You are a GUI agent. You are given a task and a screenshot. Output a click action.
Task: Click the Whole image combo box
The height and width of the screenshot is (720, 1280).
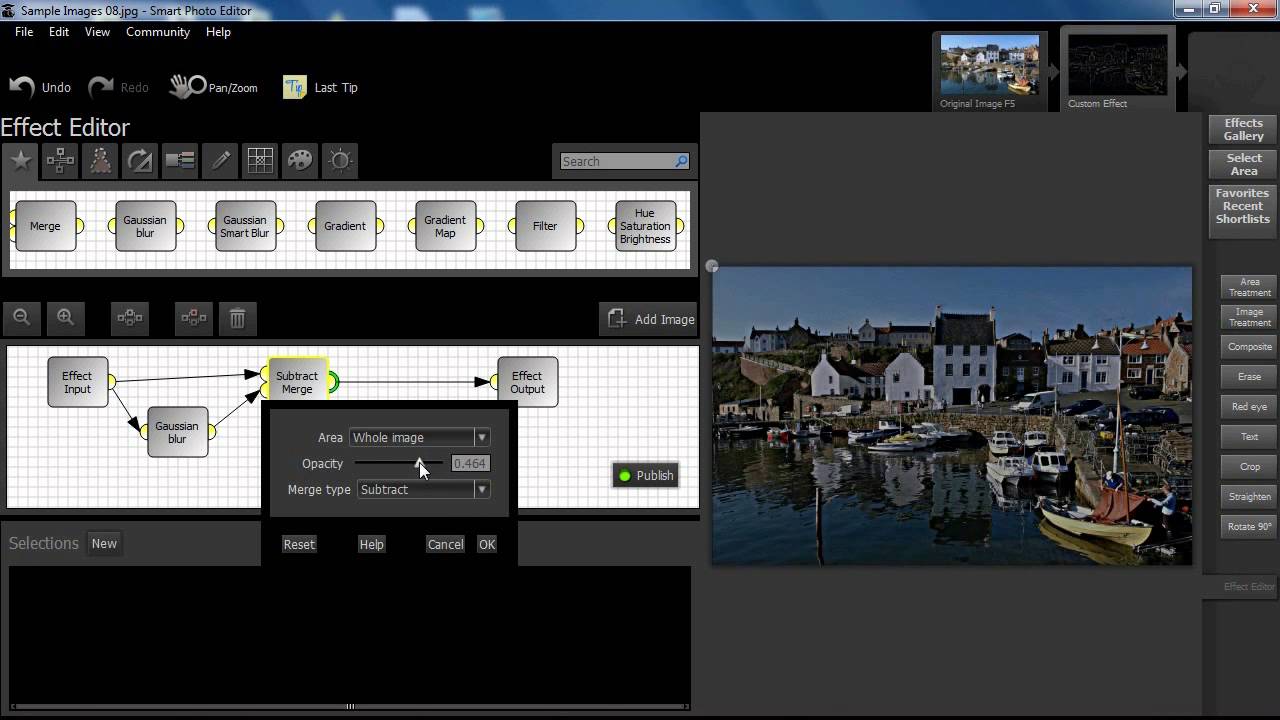tap(419, 438)
